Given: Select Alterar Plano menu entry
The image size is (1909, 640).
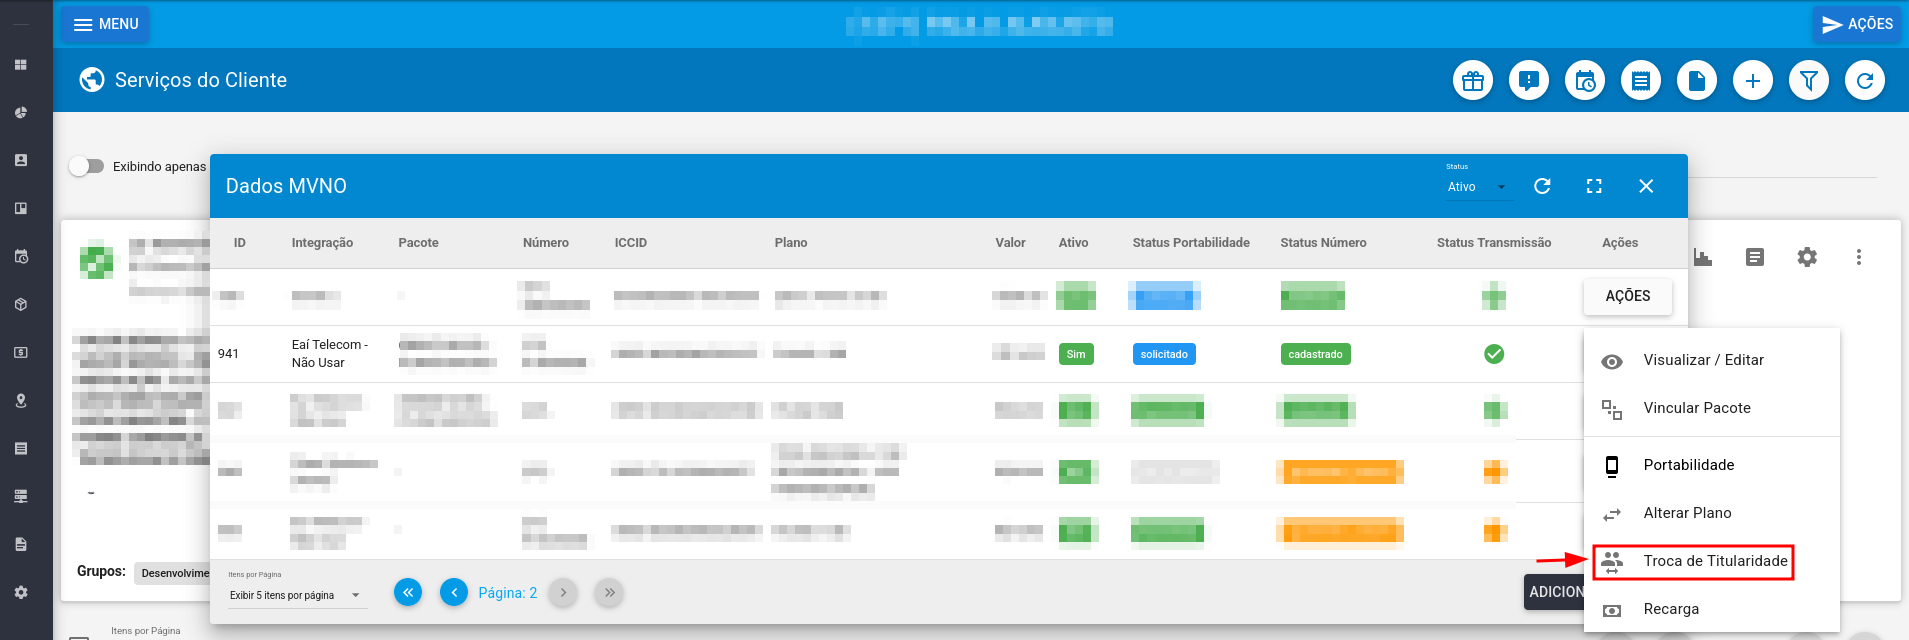Looking at the screenshot, I should point(1712,513).
